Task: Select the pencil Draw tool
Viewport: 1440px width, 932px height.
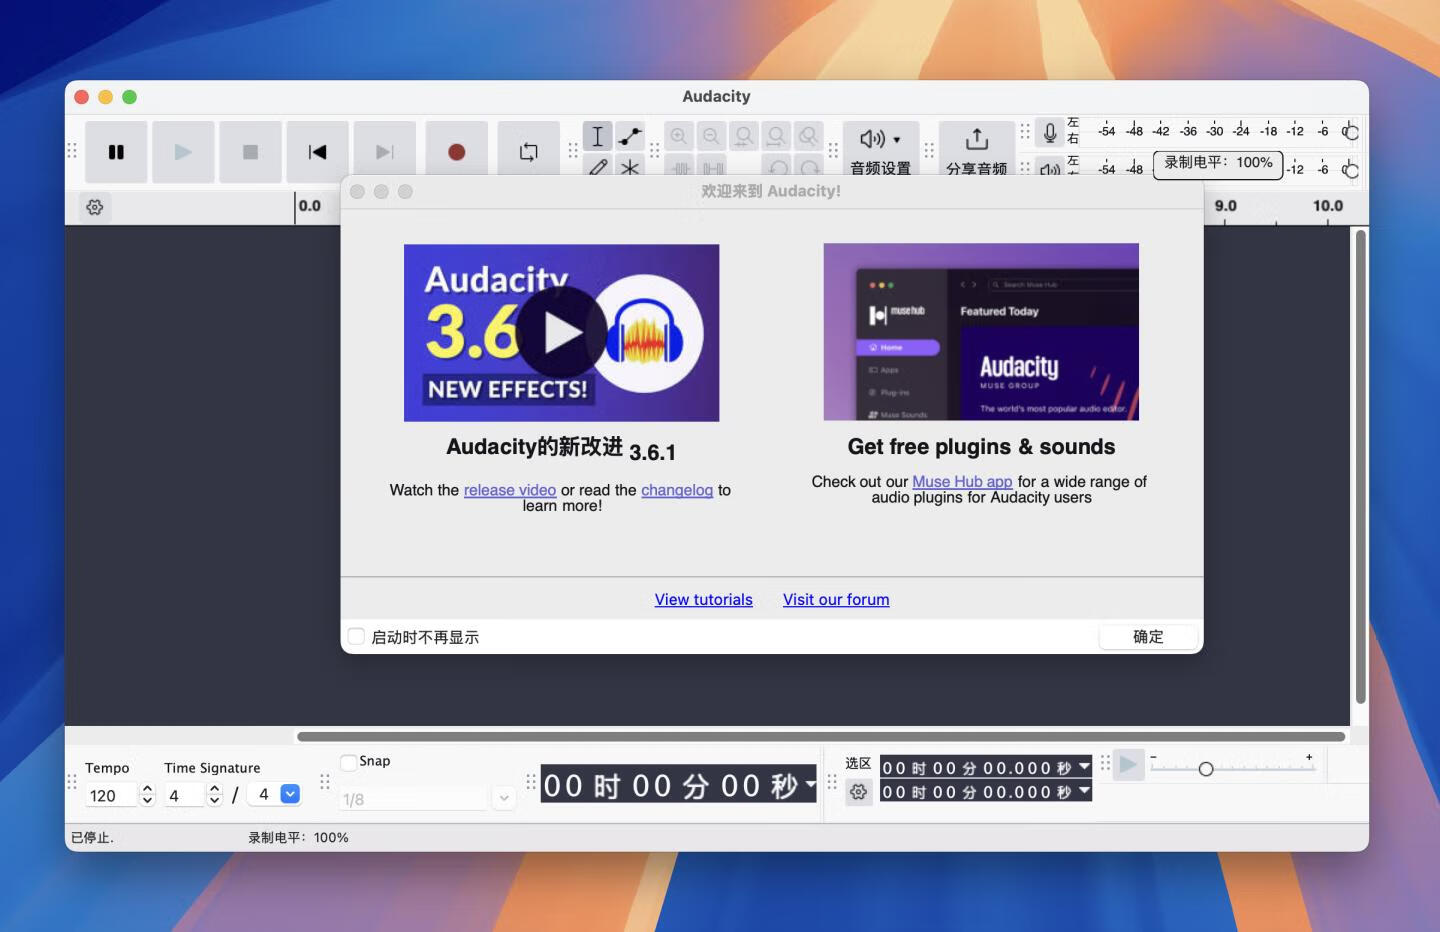Action: (x=597, y=166)
